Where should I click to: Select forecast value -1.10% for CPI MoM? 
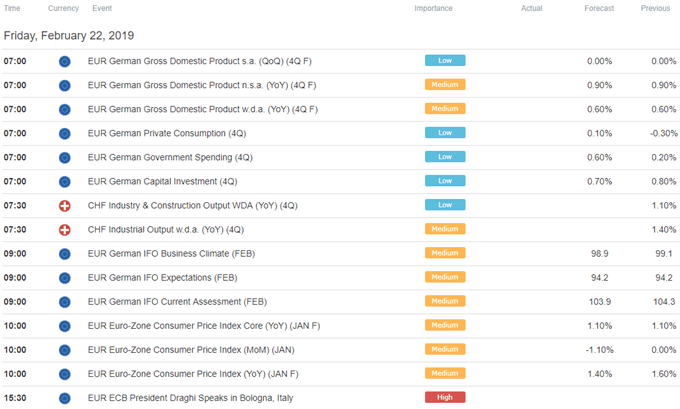[x=599, y=350]
